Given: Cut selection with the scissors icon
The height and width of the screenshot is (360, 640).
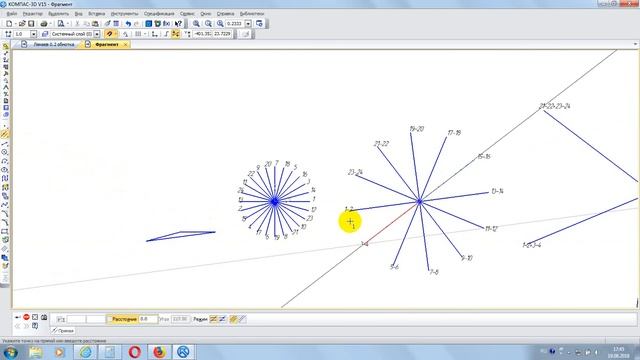Looking at the screenshot, I should (x=77, y=24).
